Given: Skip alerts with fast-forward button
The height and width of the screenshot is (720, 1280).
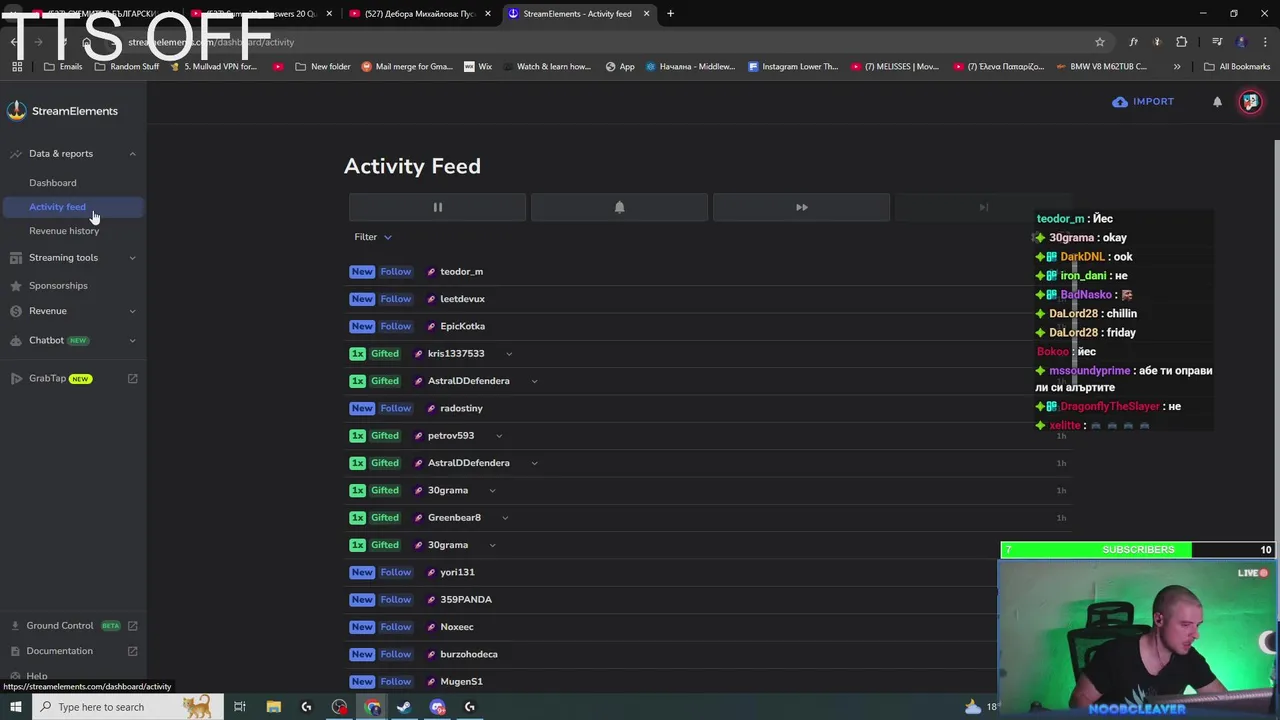Looking at the screenshot, I should [801, 207].
